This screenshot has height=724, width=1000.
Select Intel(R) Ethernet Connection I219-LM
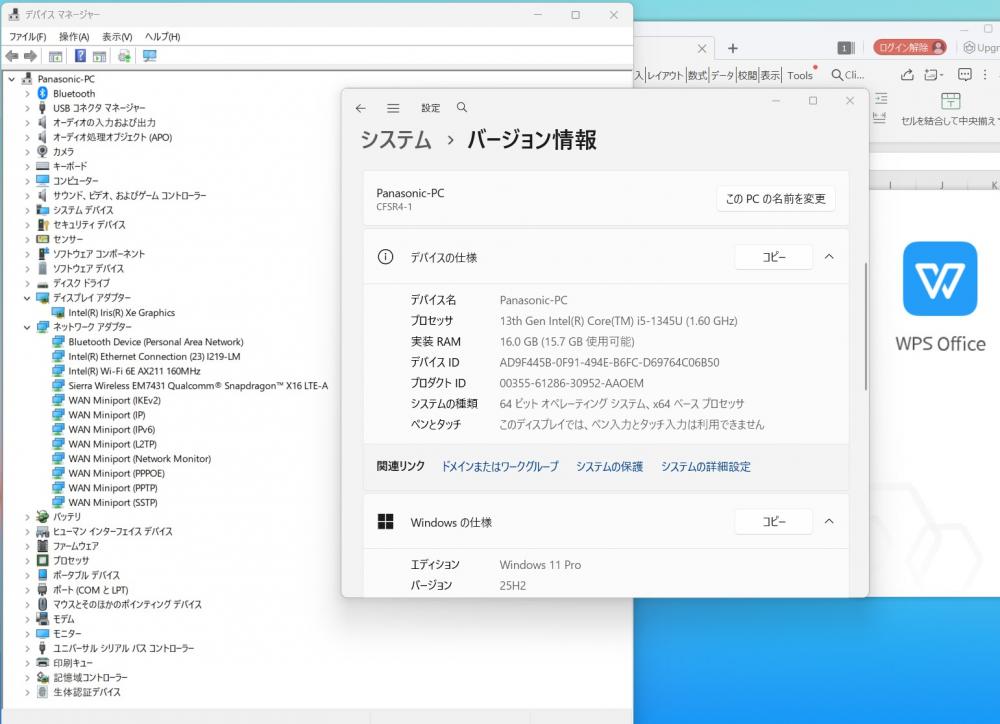[x=154, y=356]
